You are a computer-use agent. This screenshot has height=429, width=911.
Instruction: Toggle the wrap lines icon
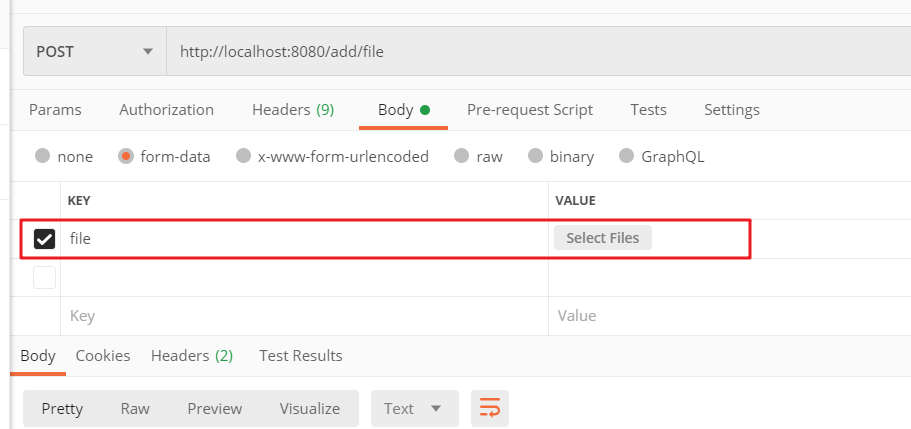(490, 409)
